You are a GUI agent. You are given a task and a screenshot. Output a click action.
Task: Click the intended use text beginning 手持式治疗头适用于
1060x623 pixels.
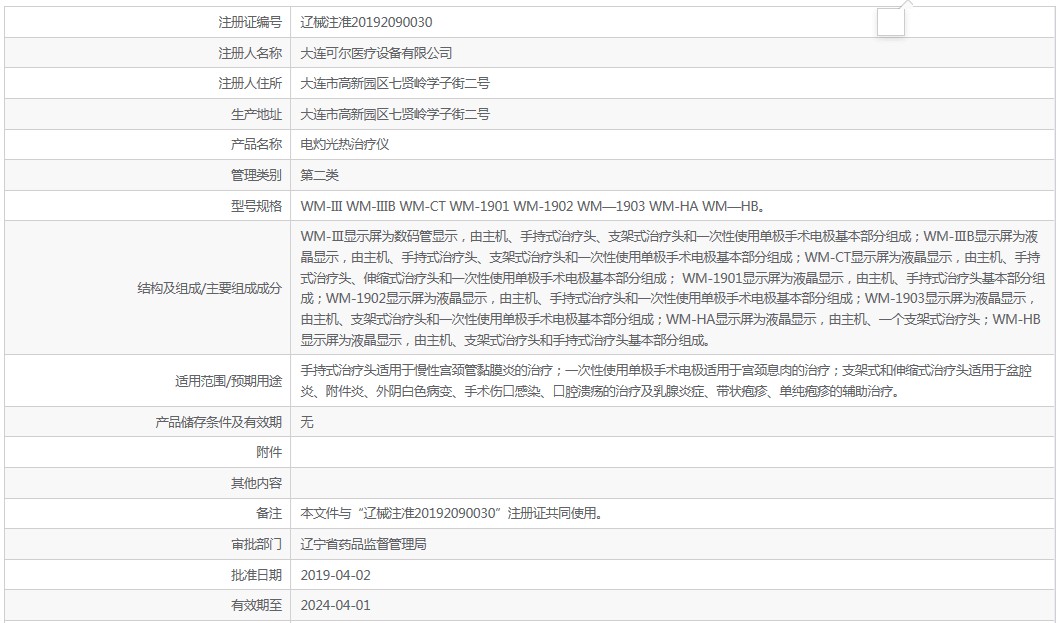(666, 380)
